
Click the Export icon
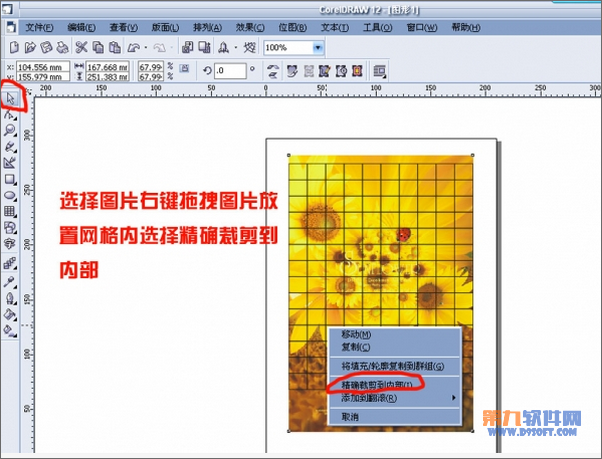click(x=205, y=48)
